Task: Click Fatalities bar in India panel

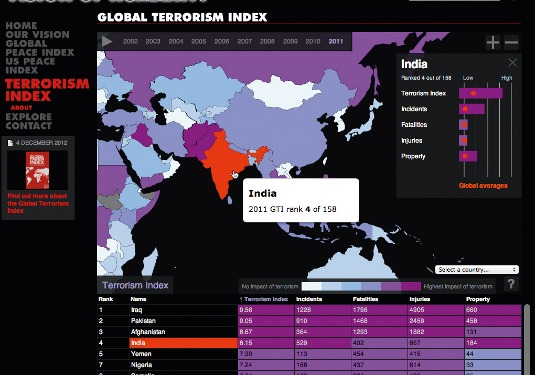Action: pyautogui.click(x=463, y=125)
